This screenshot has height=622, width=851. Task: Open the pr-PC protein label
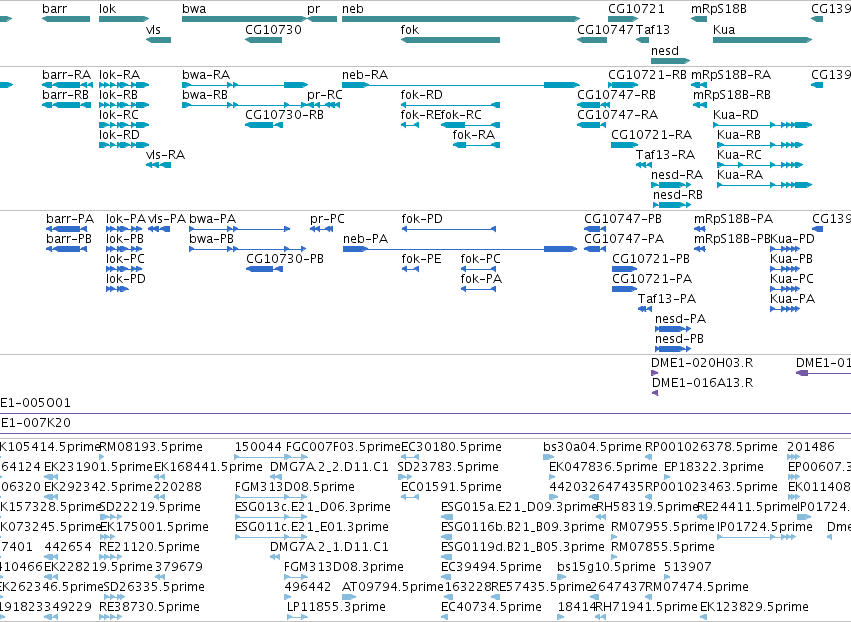coord(327,219)
